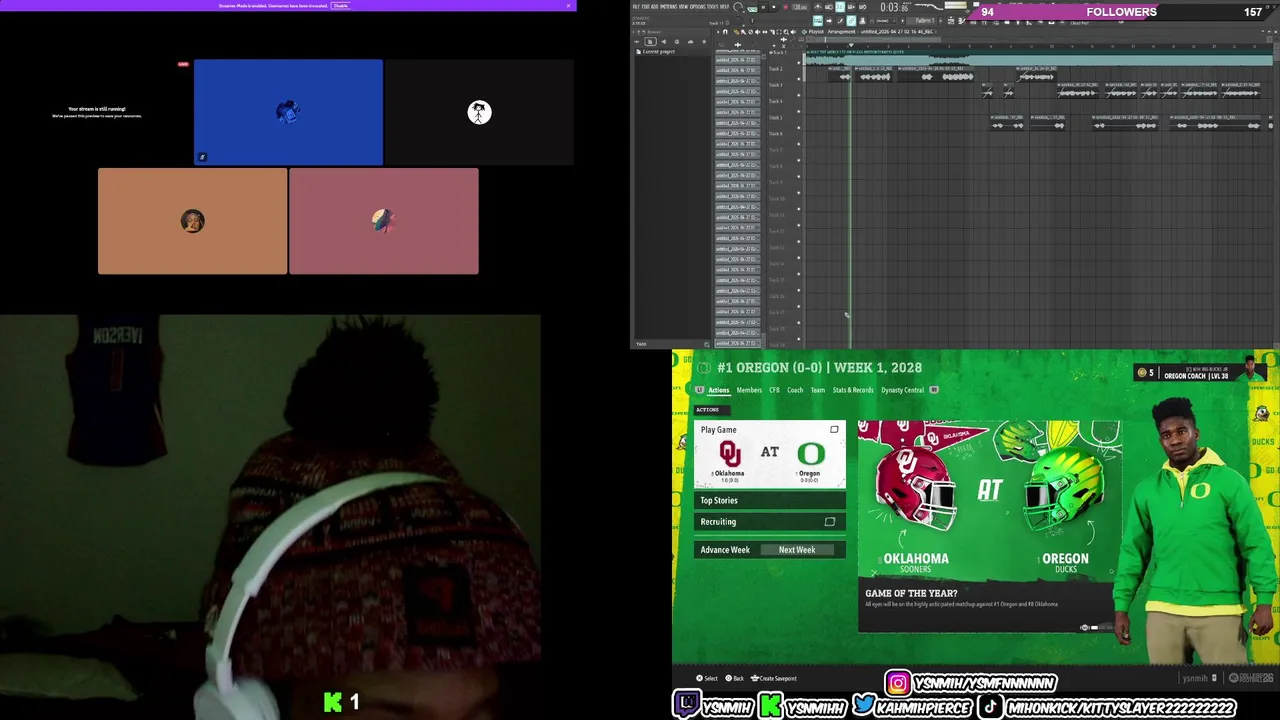The height and width of the screenshot is (720, 1280).
Task: Click the Twitch logo in overlay
Action: (x=687, y=704)
